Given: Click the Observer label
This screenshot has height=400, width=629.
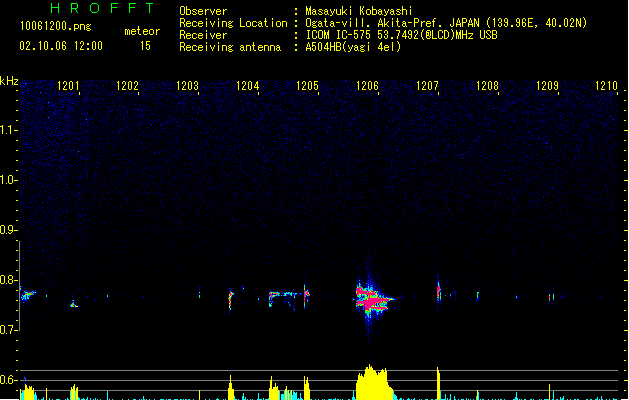Looking at the screenshot, I should [x=203, y=11].
